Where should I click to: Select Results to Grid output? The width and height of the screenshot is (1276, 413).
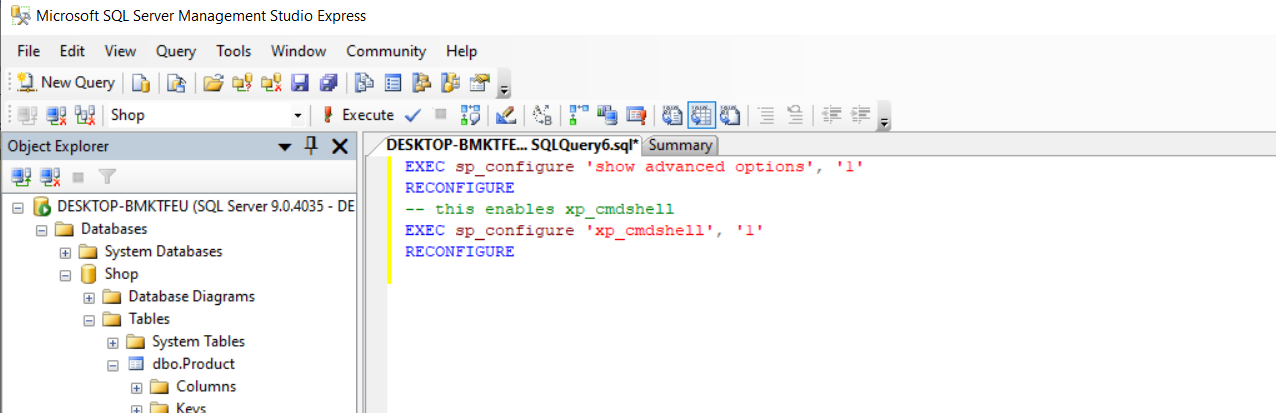[x=701, y=115]
